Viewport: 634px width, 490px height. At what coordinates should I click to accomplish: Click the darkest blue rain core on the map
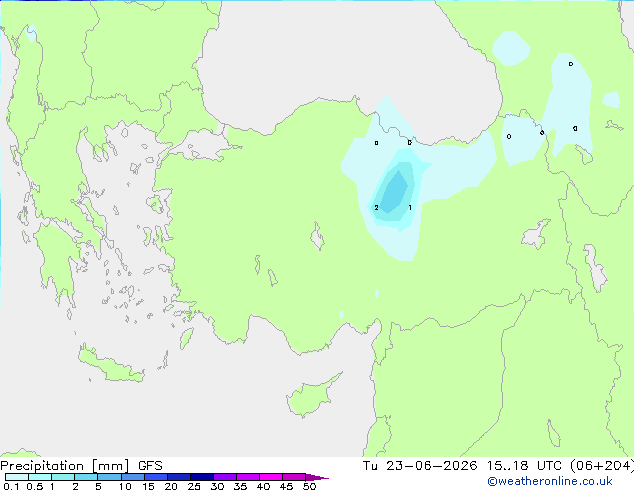394,192
